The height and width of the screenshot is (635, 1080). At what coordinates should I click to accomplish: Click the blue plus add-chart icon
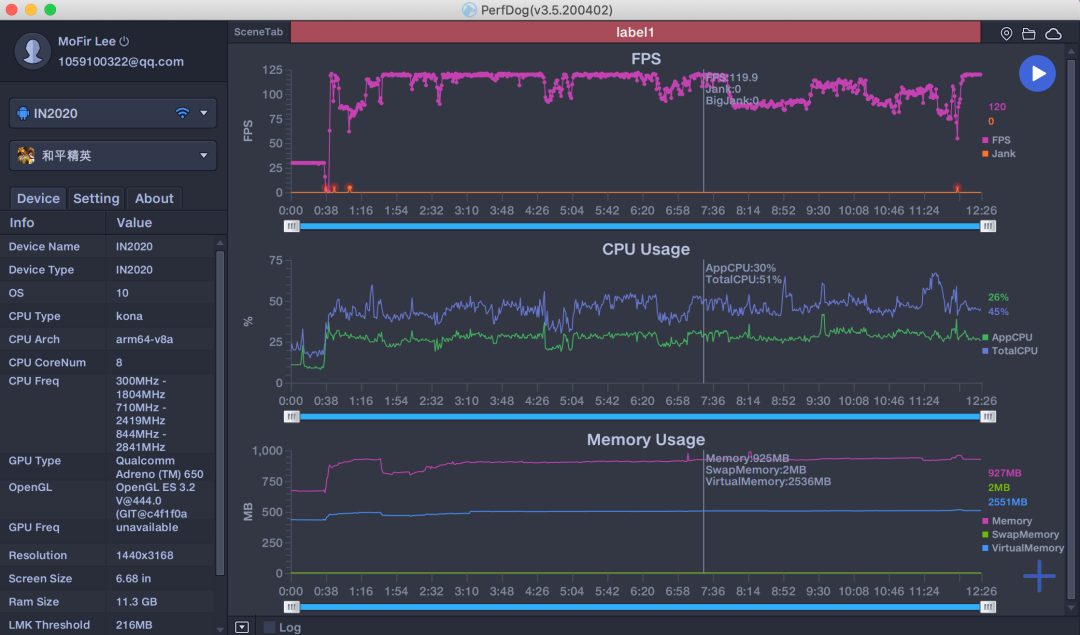click(1039, 576)
